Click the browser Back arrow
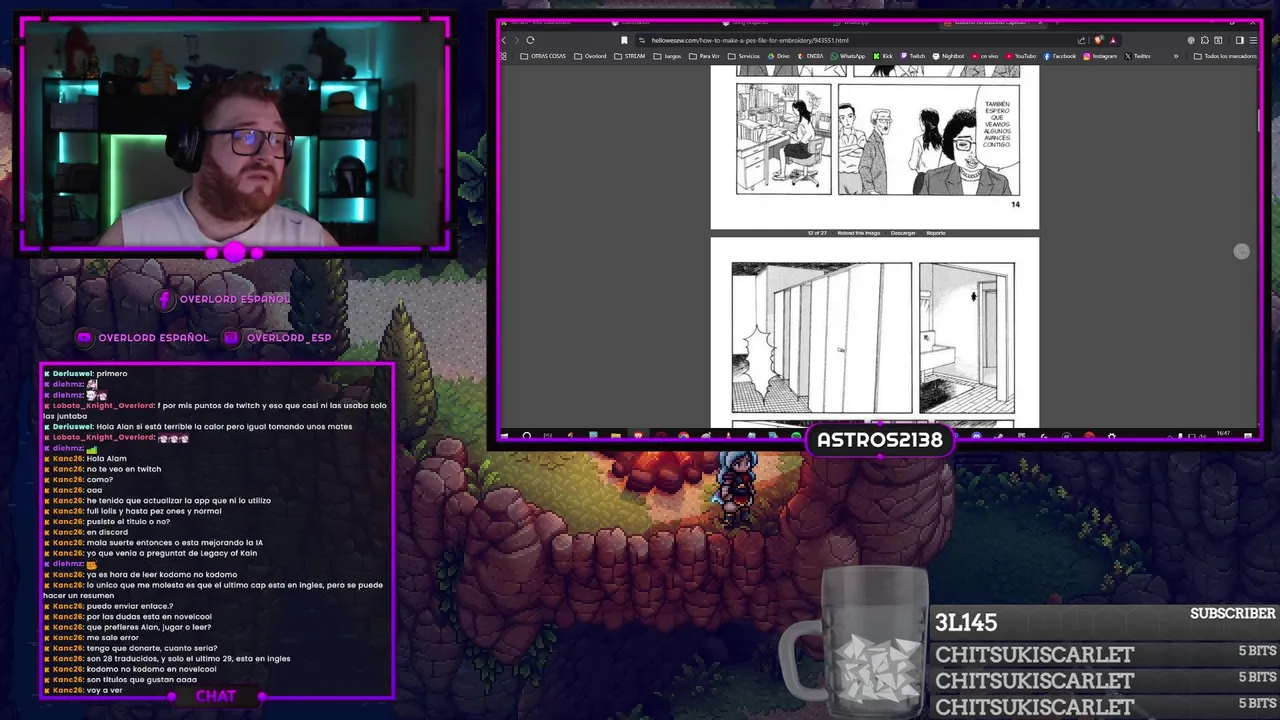 504,40
